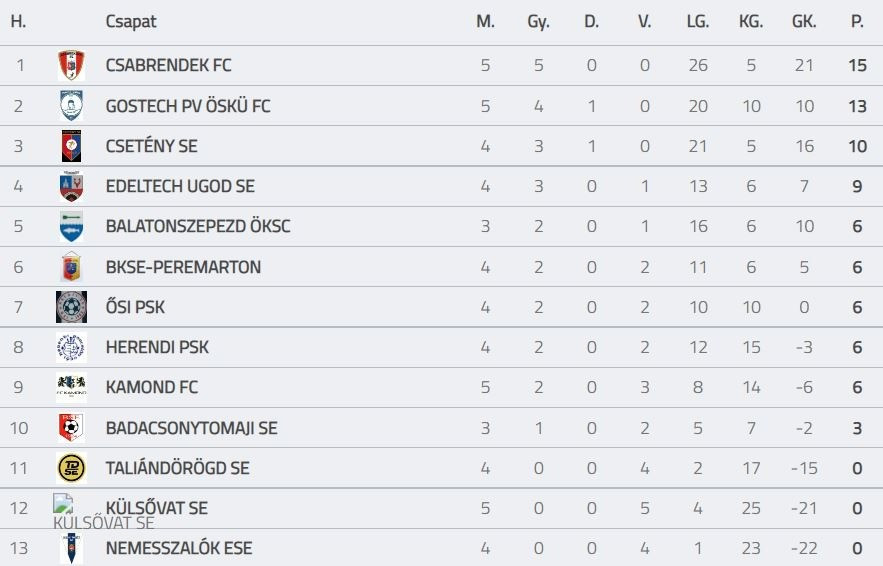Click the Nemesszalók ESE team crest
The height and width of the screenshot is (566, 883).
[71, 548]
